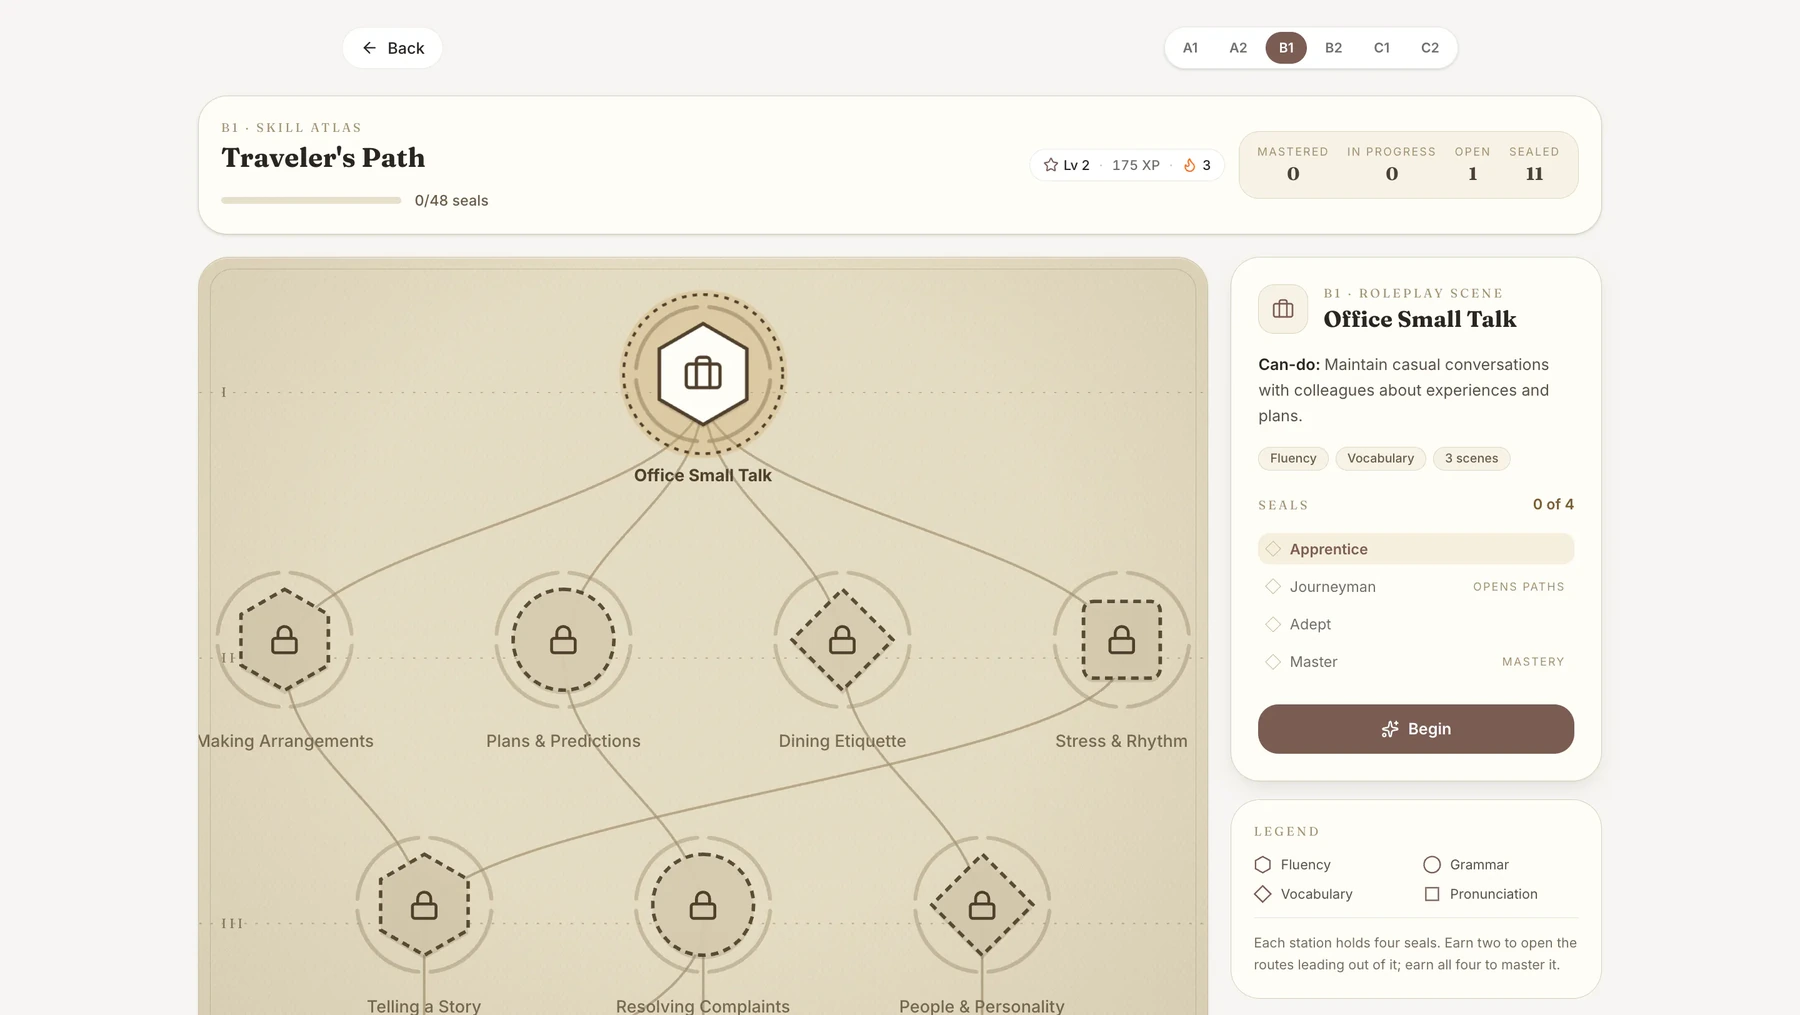Select the locked Resolving Complaints node
This screenshot has height=1015, width=1800.
tap(703, 906)
